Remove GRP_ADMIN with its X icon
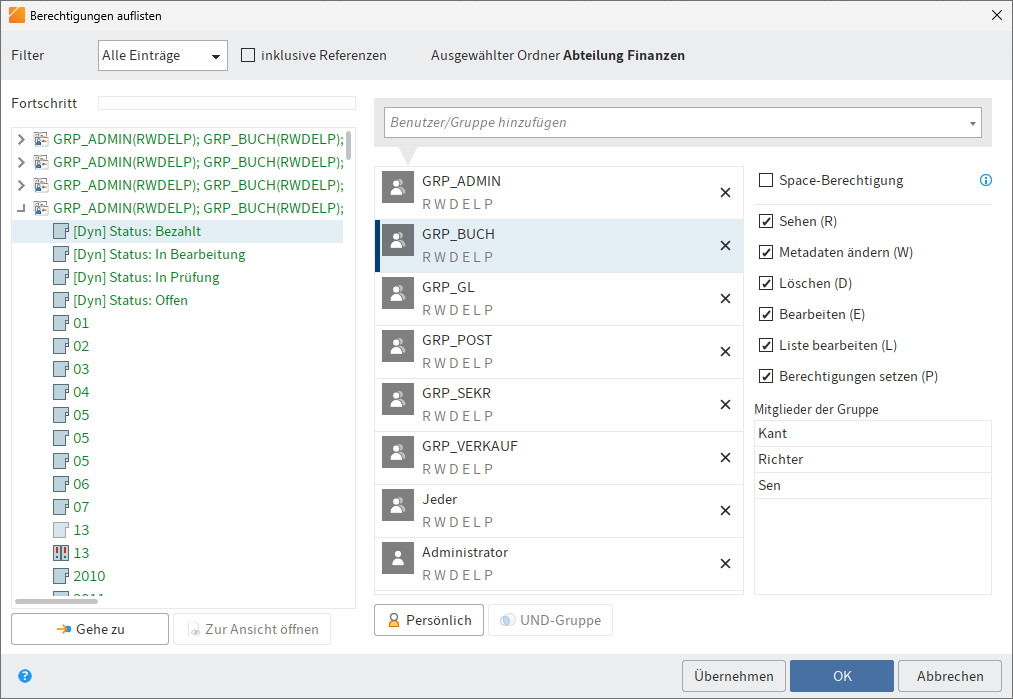Image resolution: width=1013 pixels, height=699 pixels. point(725,193)
